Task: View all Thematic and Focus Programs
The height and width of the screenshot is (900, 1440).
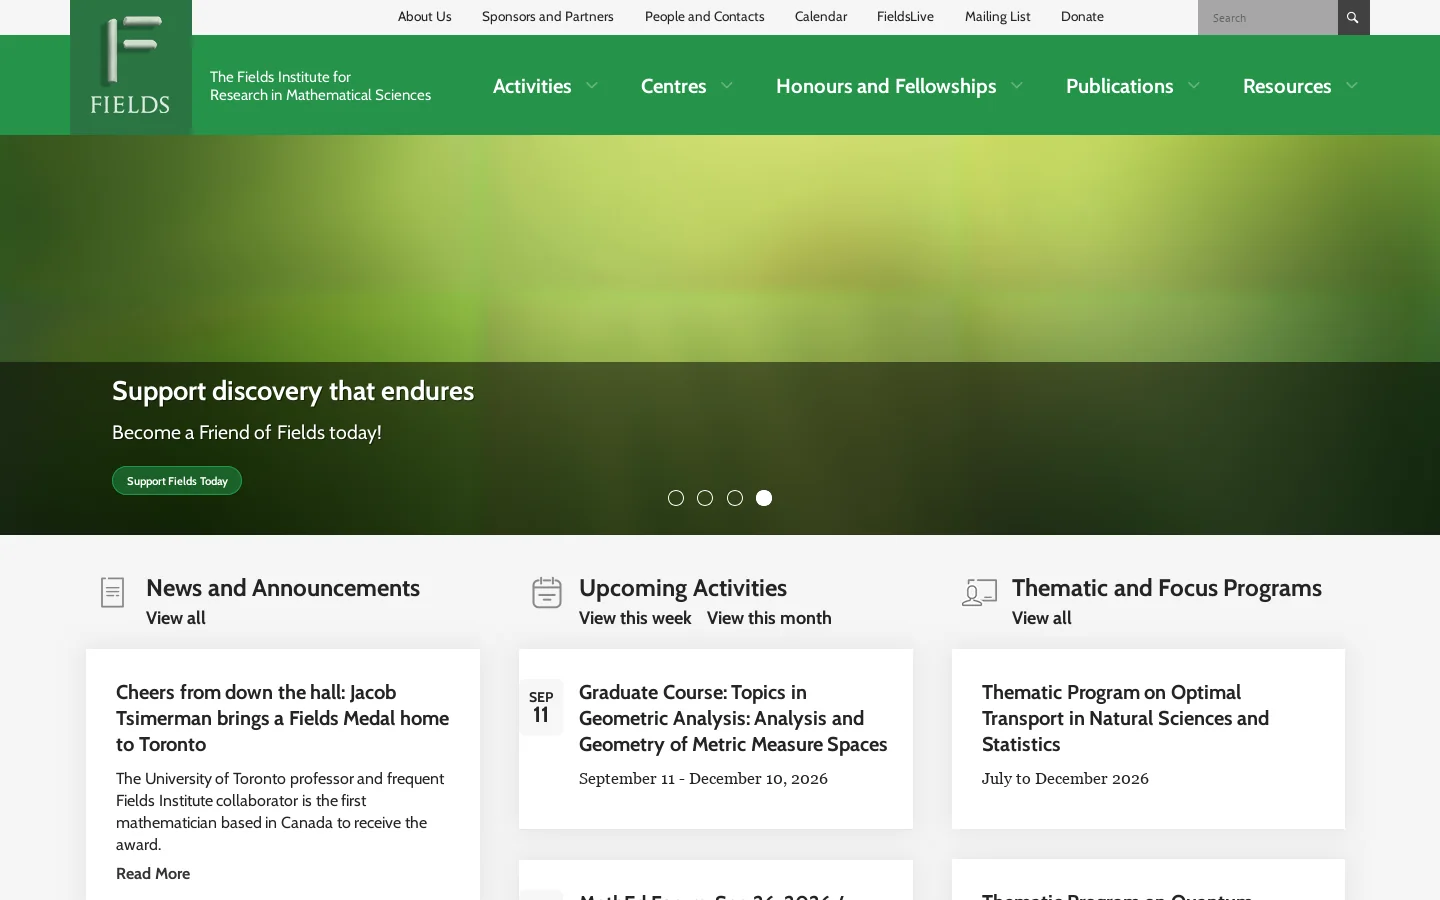Action: tap(1041, 618)
